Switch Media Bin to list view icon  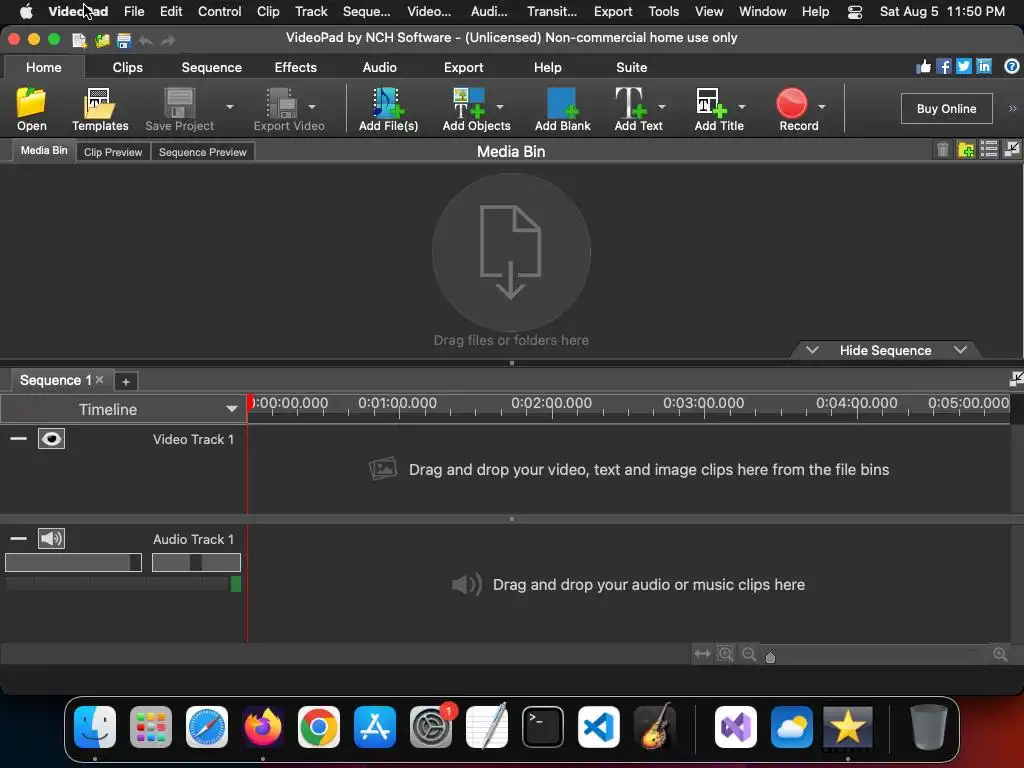coord(989,150)
